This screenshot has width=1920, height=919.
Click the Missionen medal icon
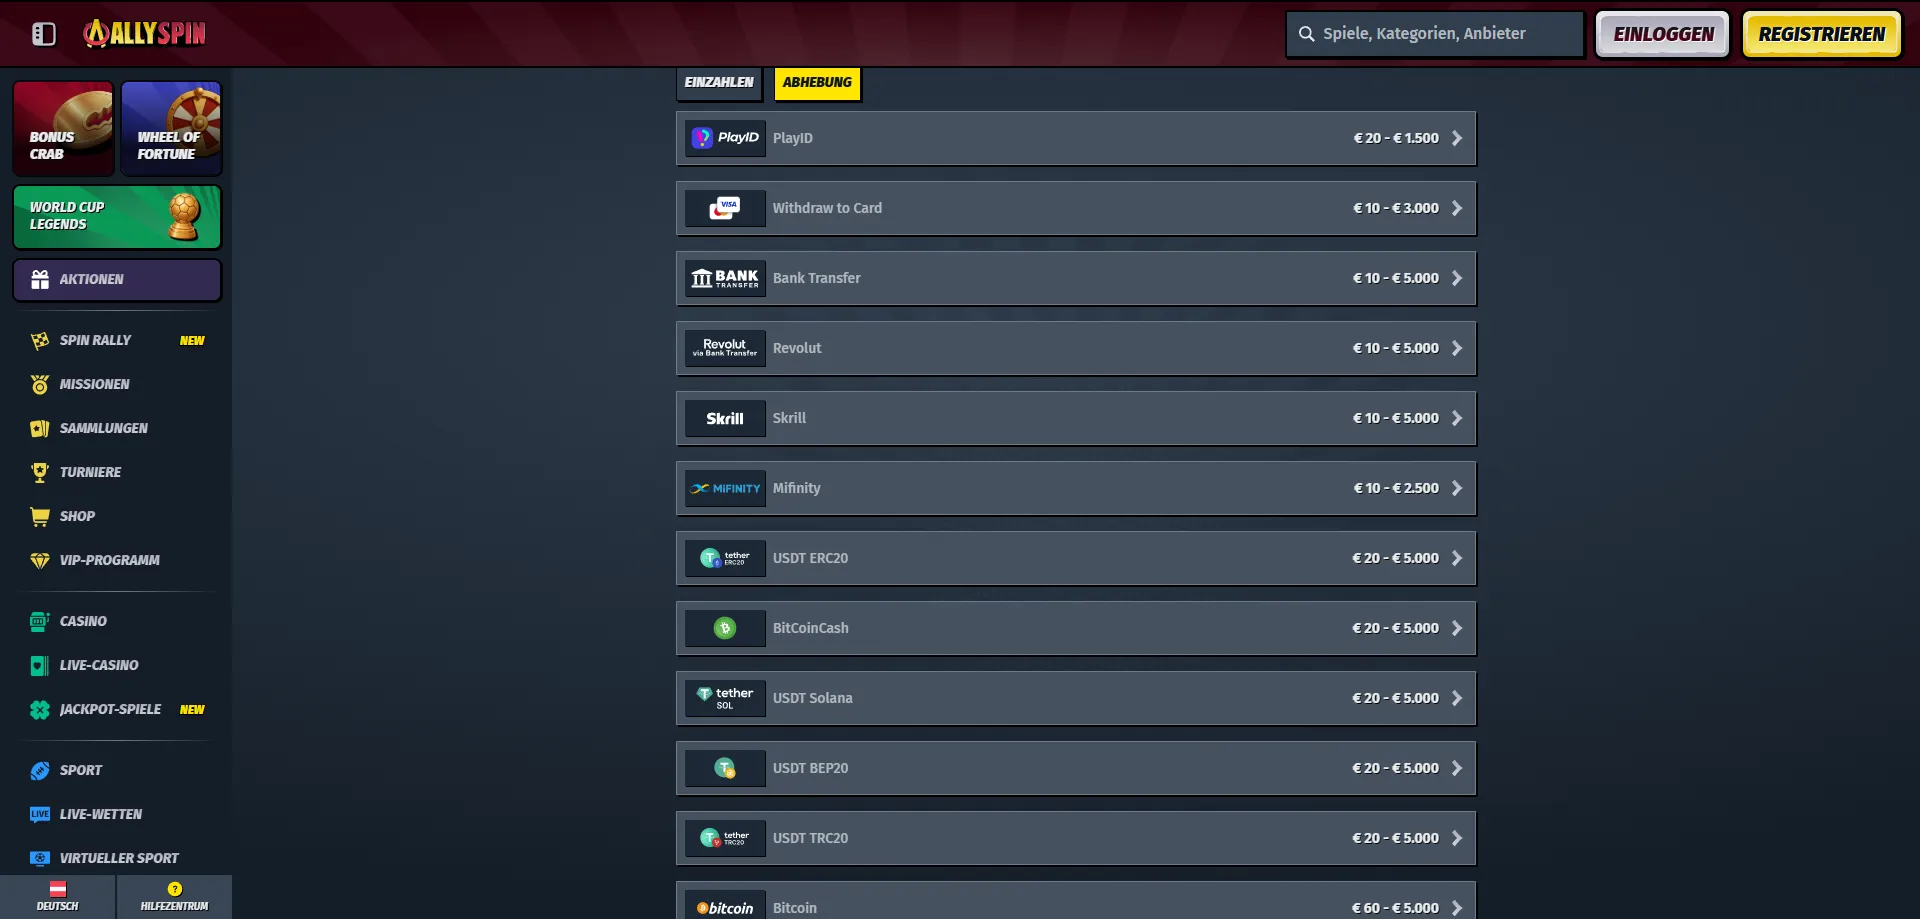pyautogui.click(x=40, y=385)
